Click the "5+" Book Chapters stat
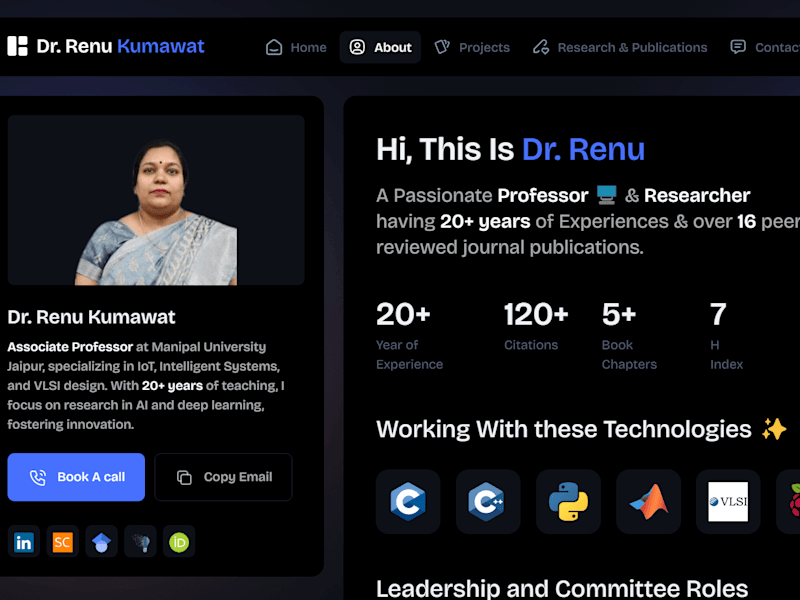The width and height of the screenshot is (800, 600). [618, 314]
